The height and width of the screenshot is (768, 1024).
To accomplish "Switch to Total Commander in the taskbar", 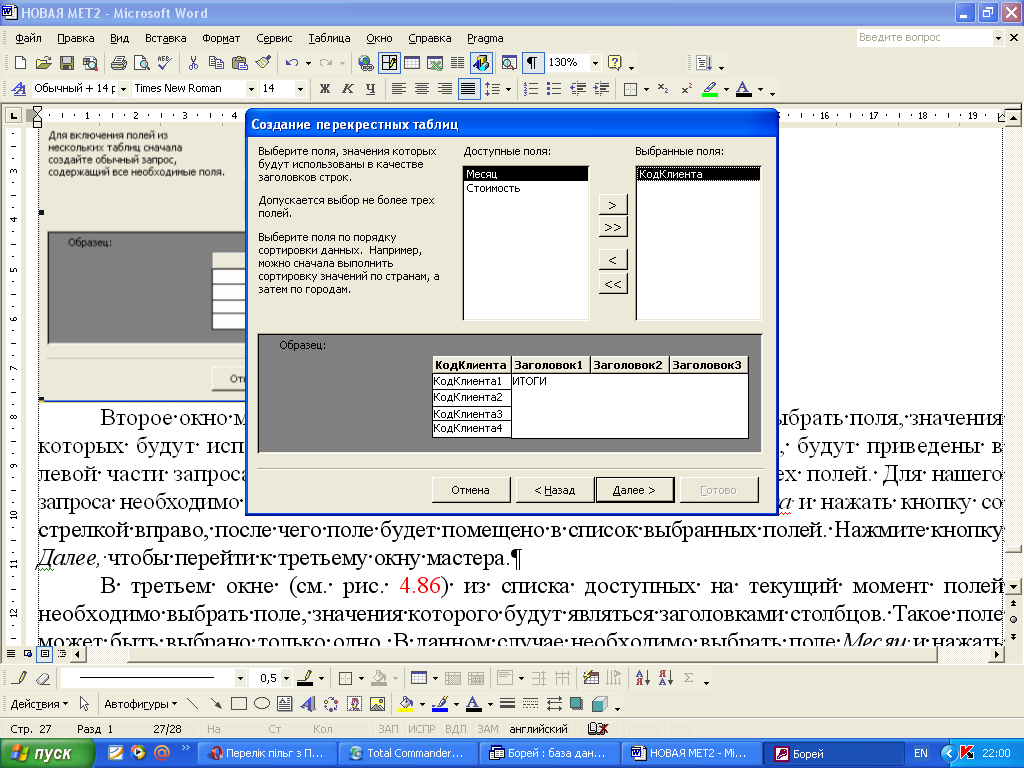I will [406, 753].
